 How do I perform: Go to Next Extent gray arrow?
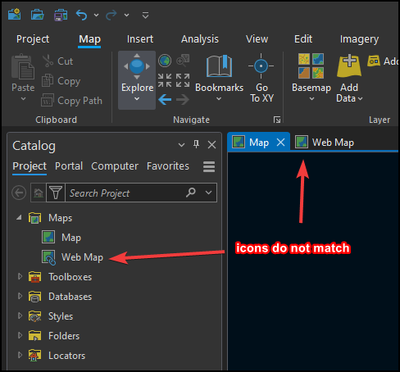click(183, 99)
